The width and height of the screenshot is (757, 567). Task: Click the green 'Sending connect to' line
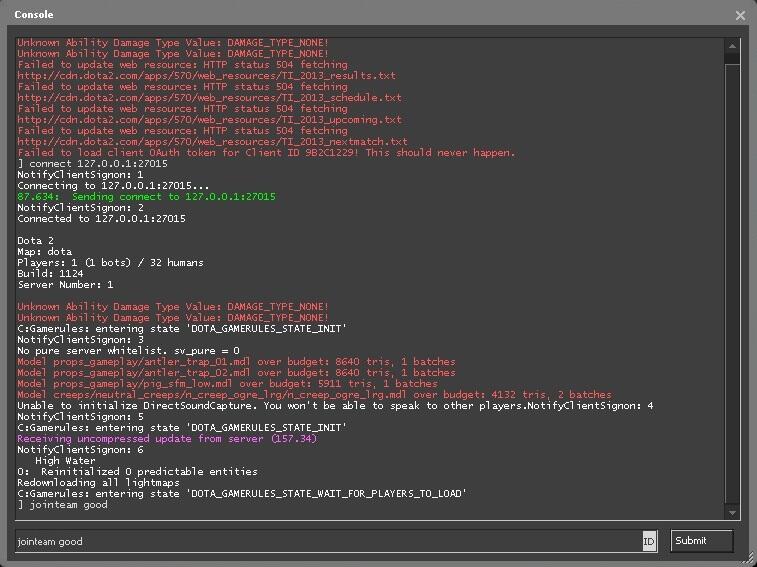pyautogui.click(x=146, y=197)
